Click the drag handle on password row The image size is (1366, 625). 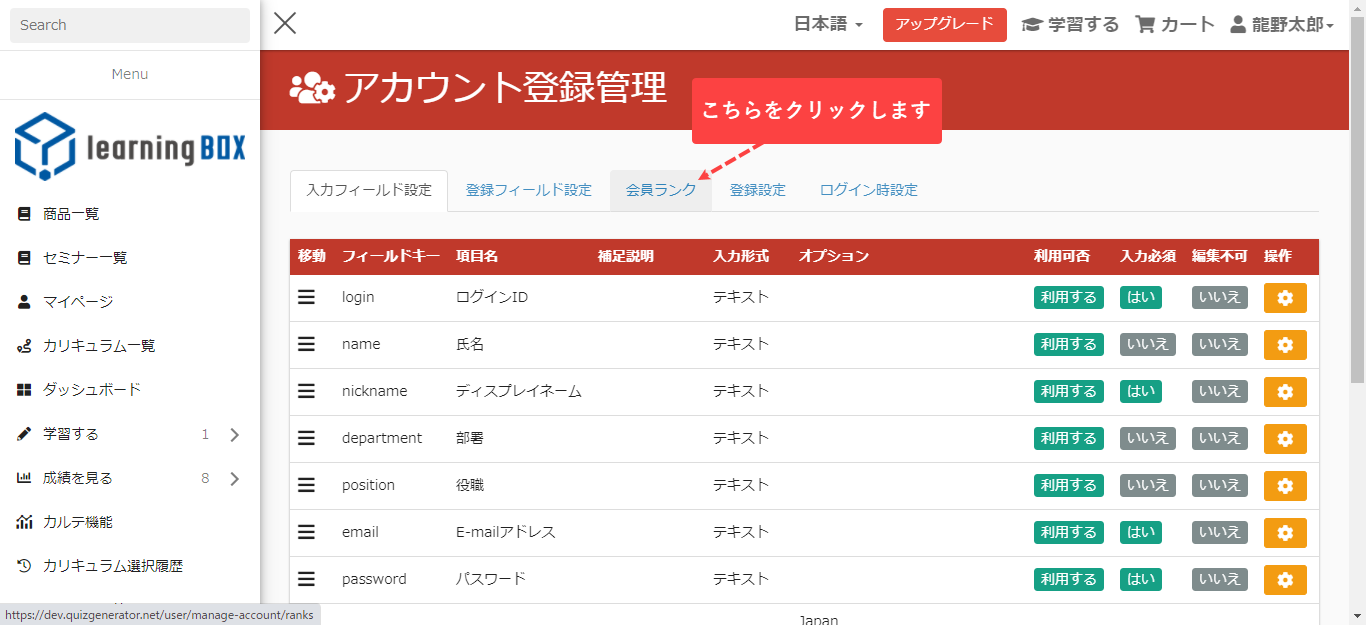pyautogui.click(x=306, y=579)
